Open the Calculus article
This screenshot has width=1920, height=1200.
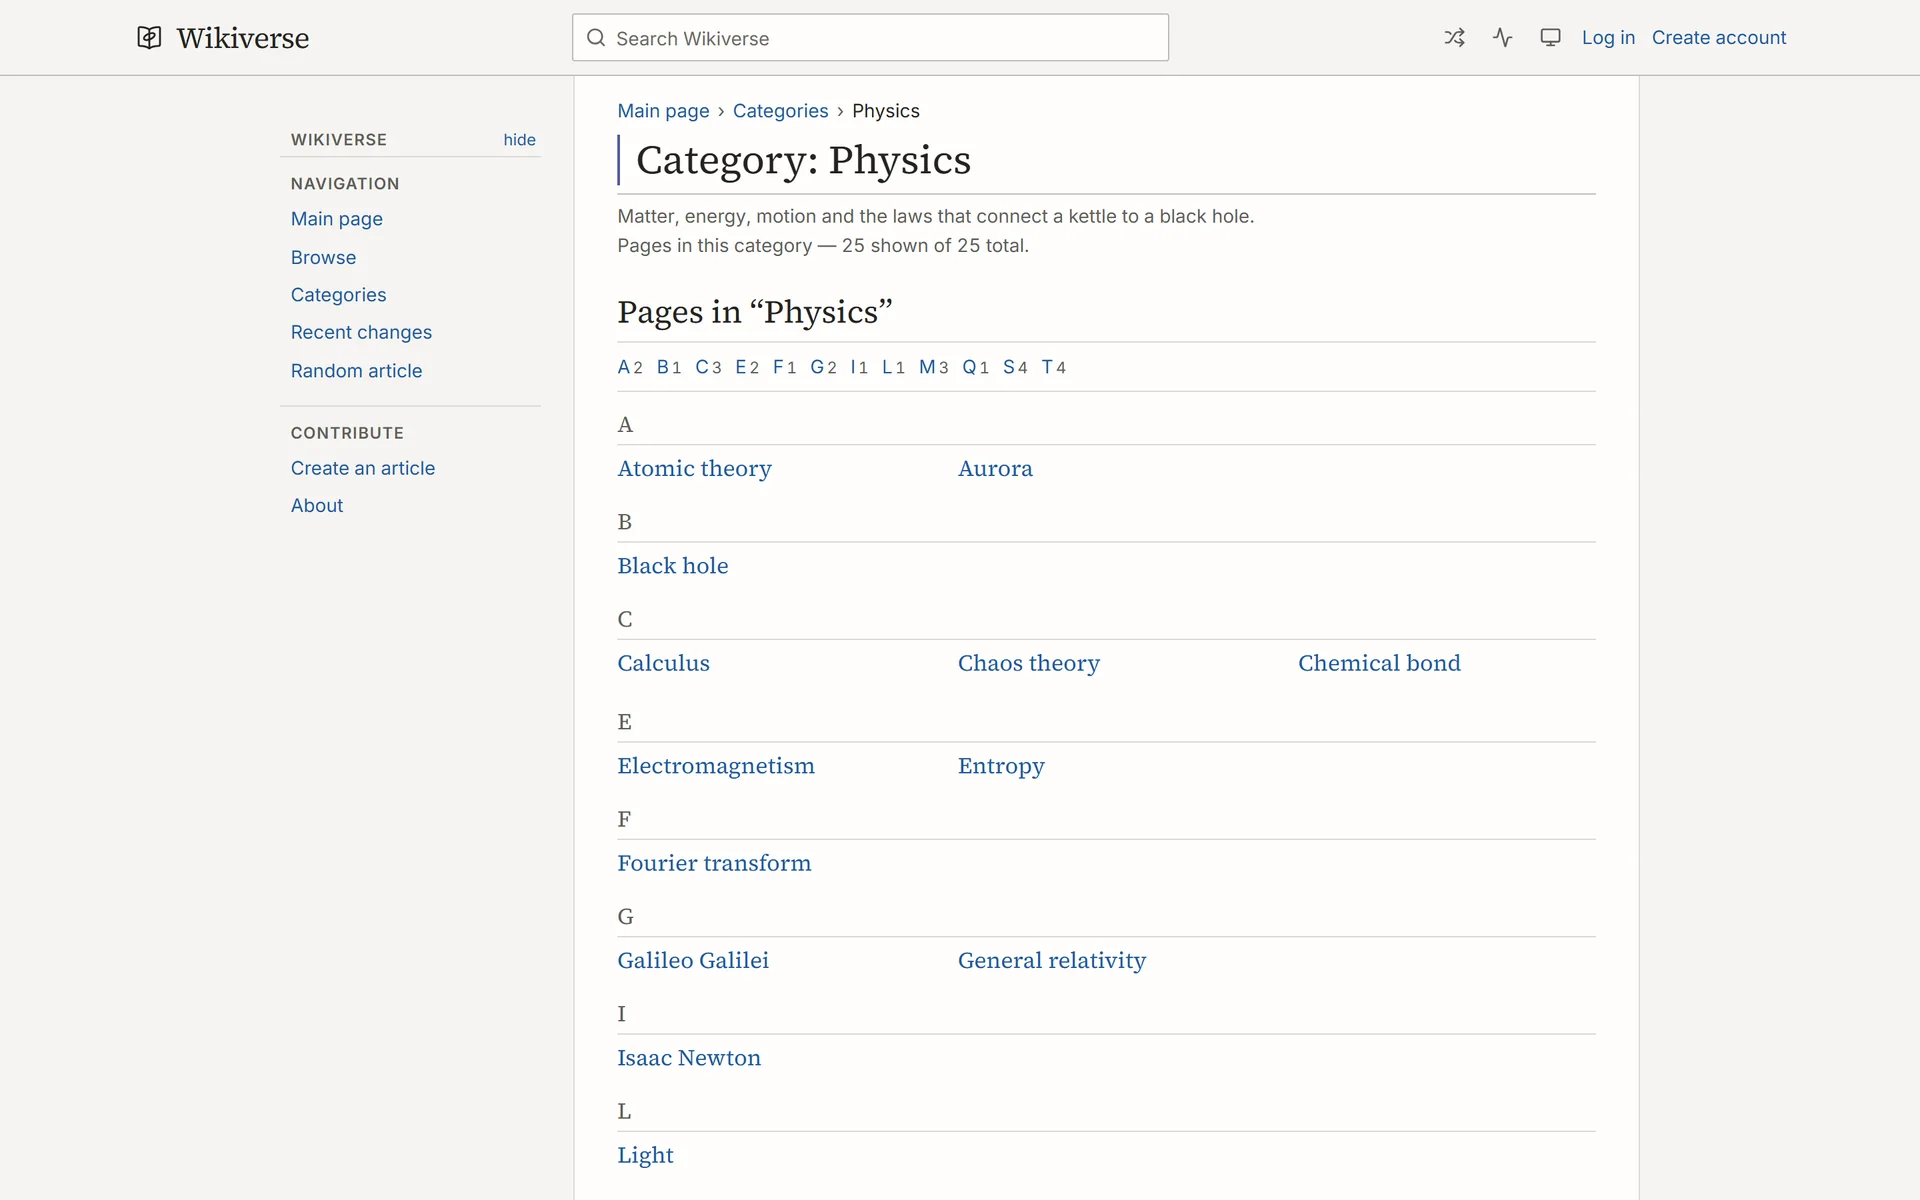[x=663, y=663]
